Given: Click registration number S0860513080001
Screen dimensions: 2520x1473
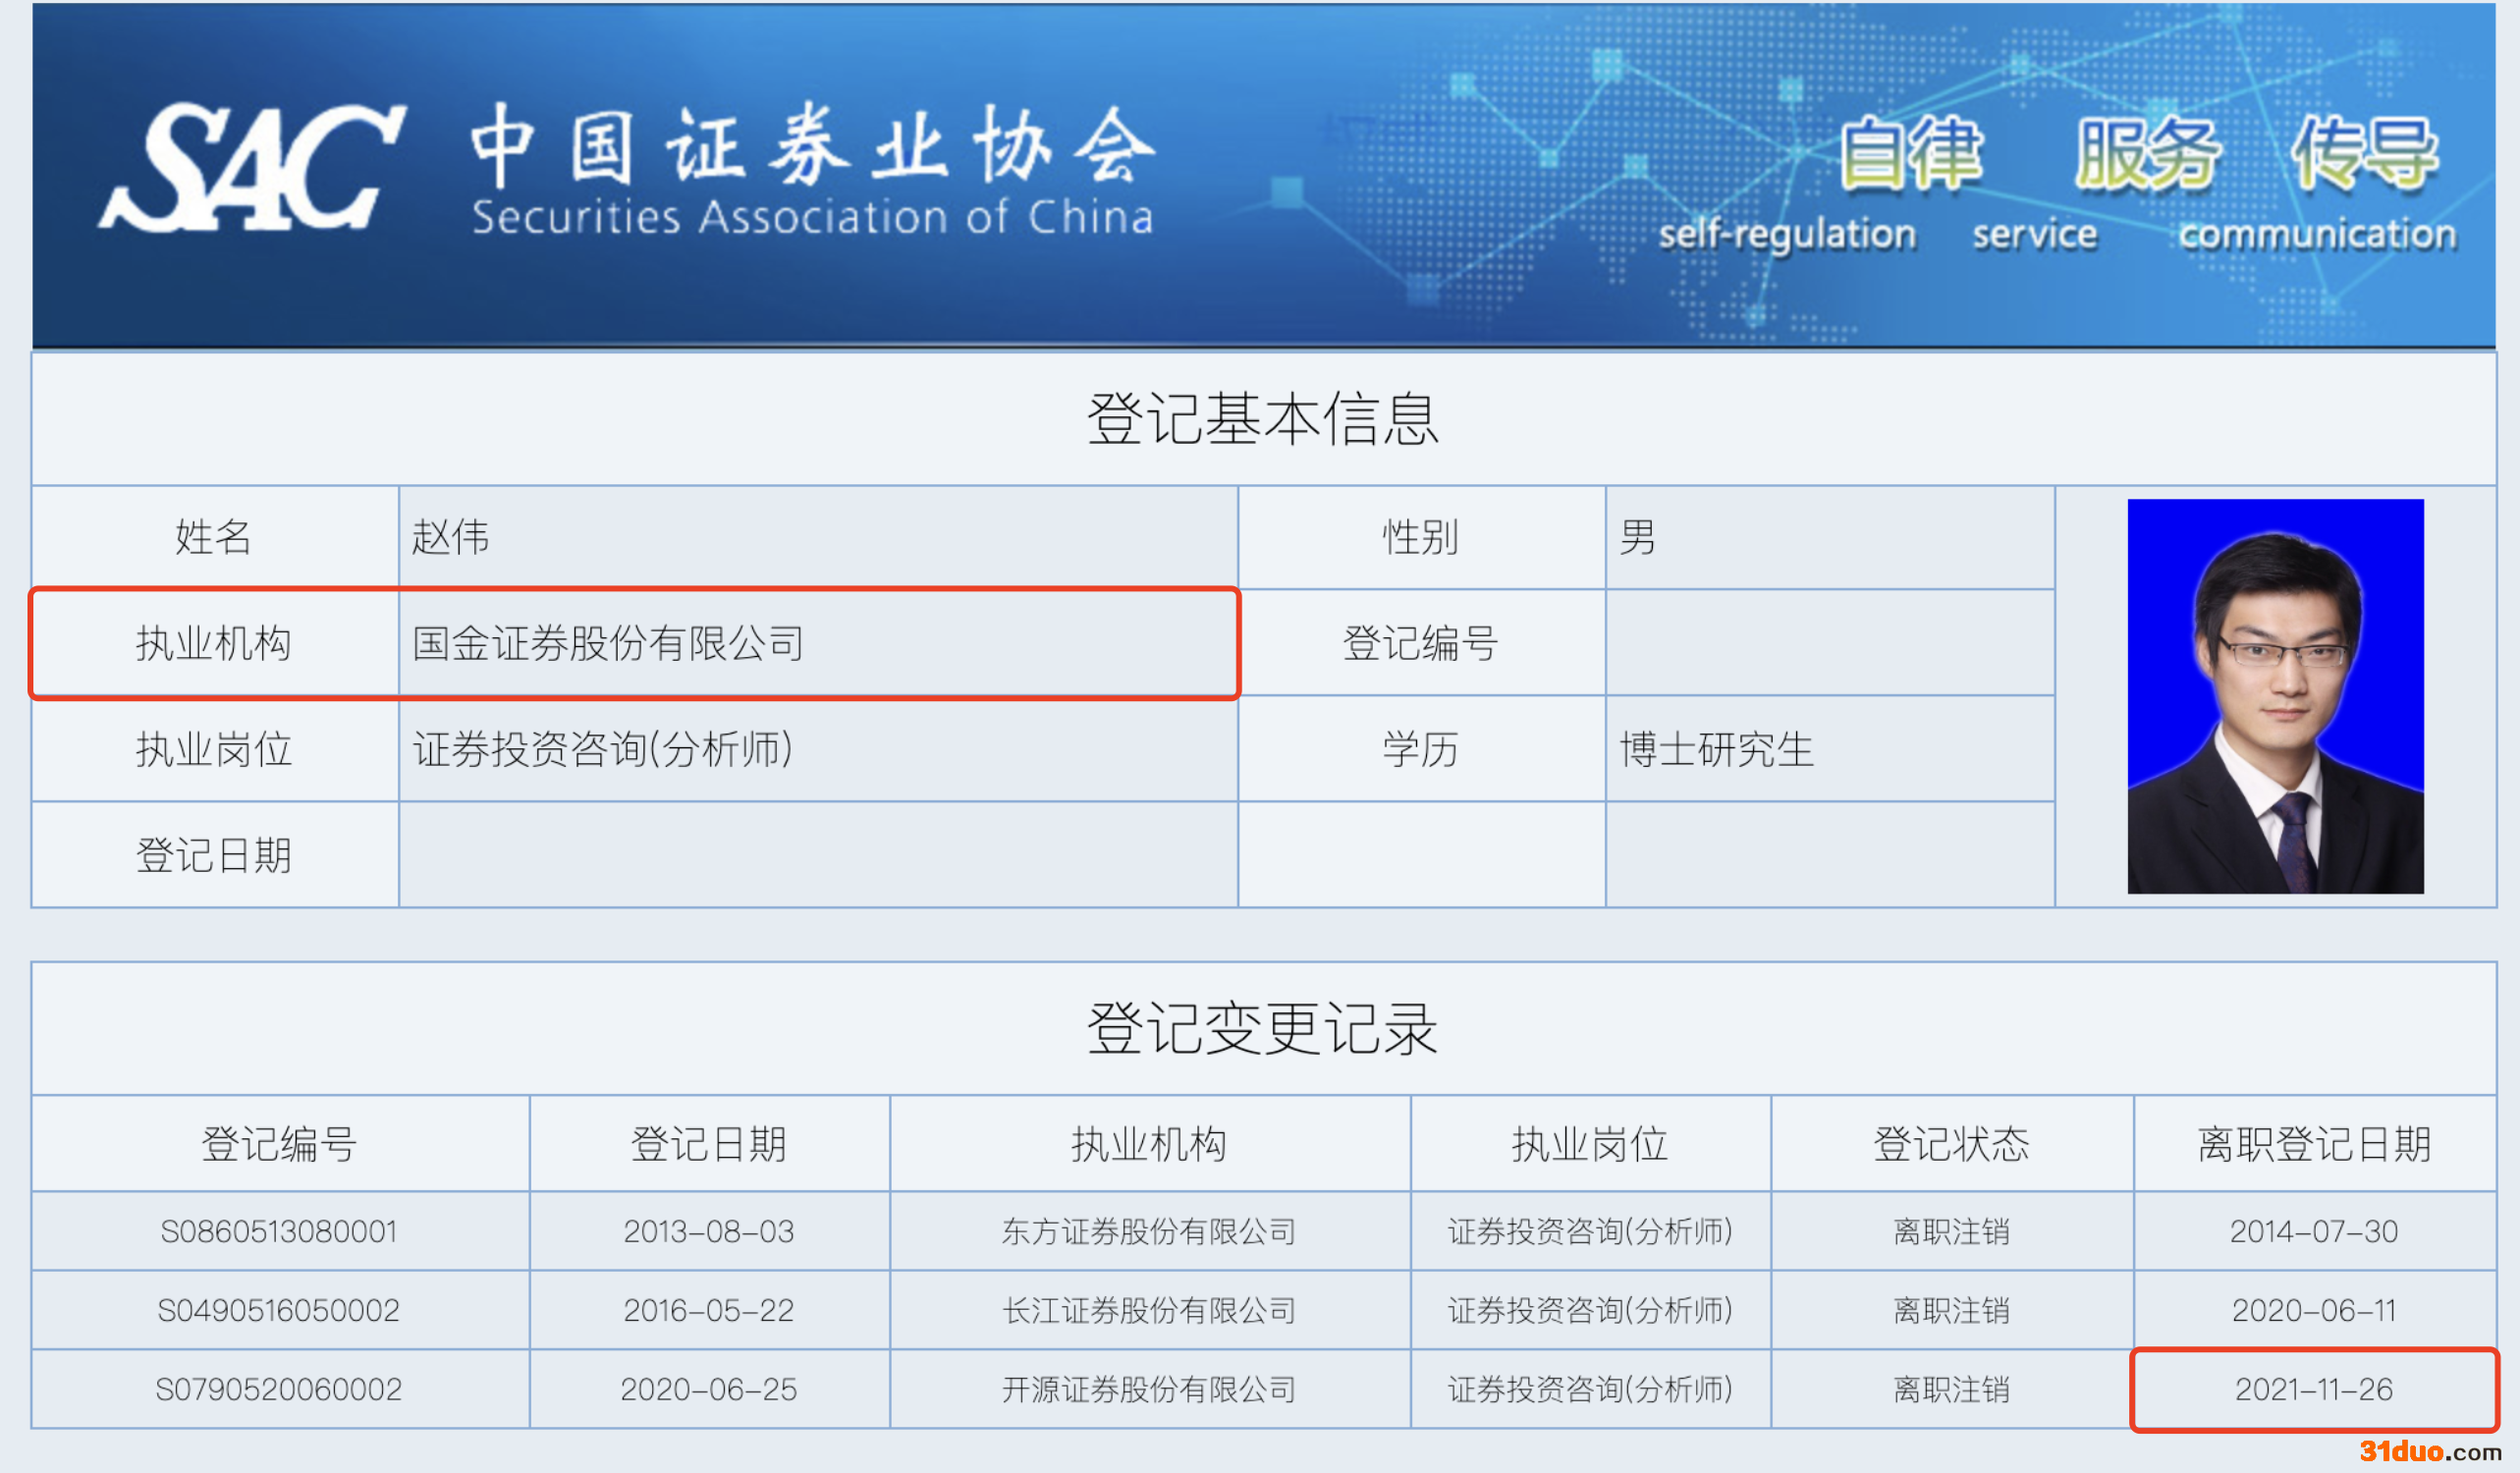Looking at the screenshot, I should pos(279,1231).
